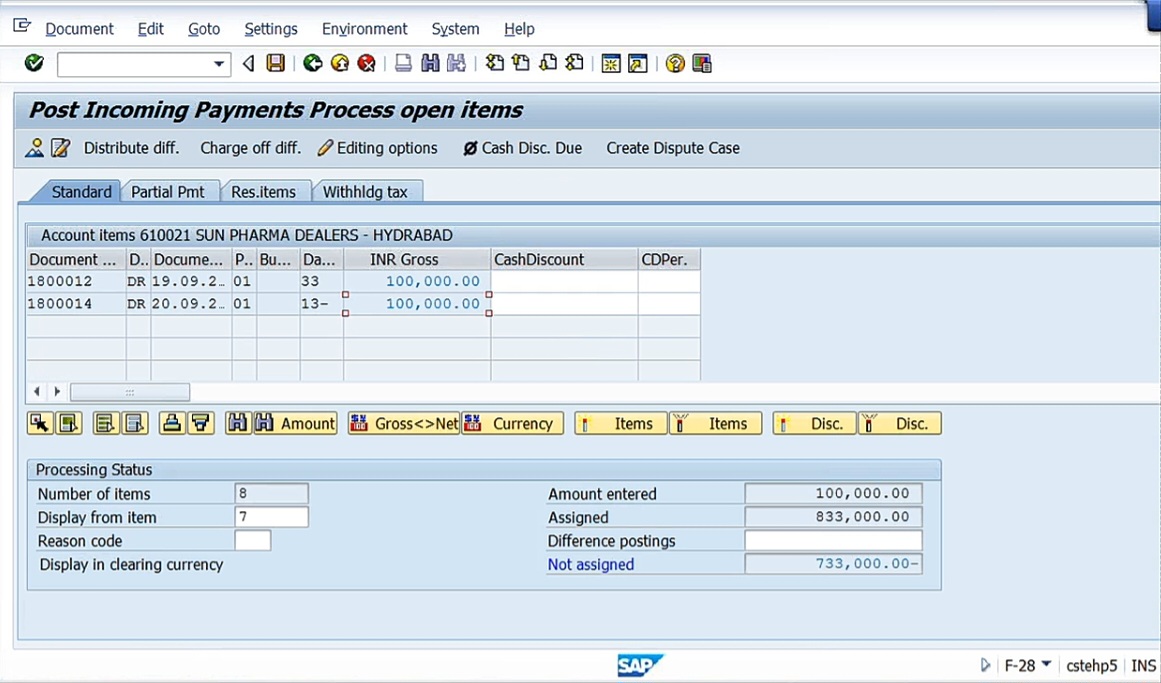Click the Activate Items button (first Items)
The height and width of the screenshot is (683, 1161).
[621, 424]
